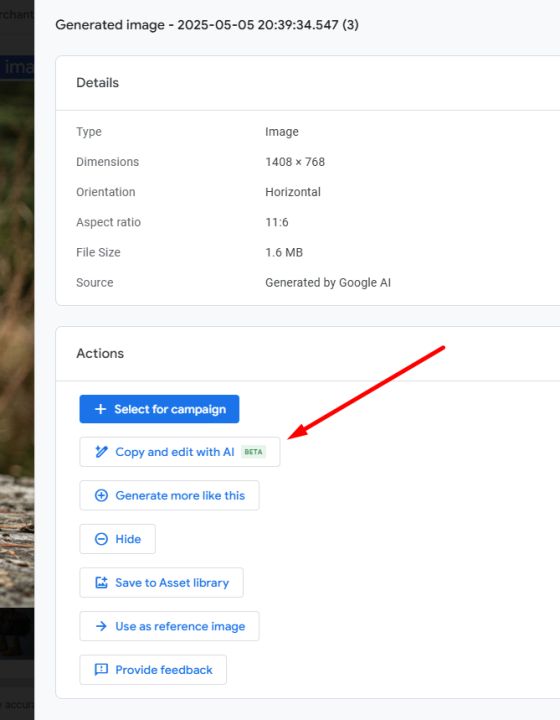Screen dimensions: 560x720
Task: Click the plus icon on Select for campaign
Action: pyautogui.click(x=101, y=409)
